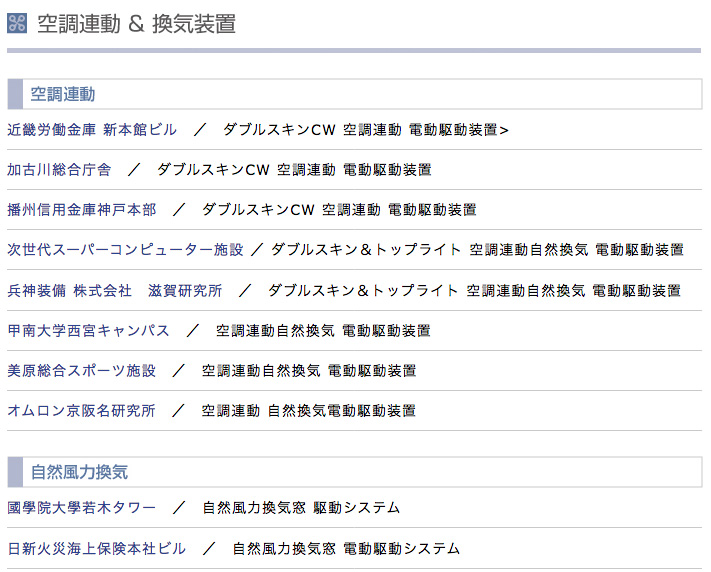
Task: Open 加古川総合庁舎 link
Action: [59, 170]
